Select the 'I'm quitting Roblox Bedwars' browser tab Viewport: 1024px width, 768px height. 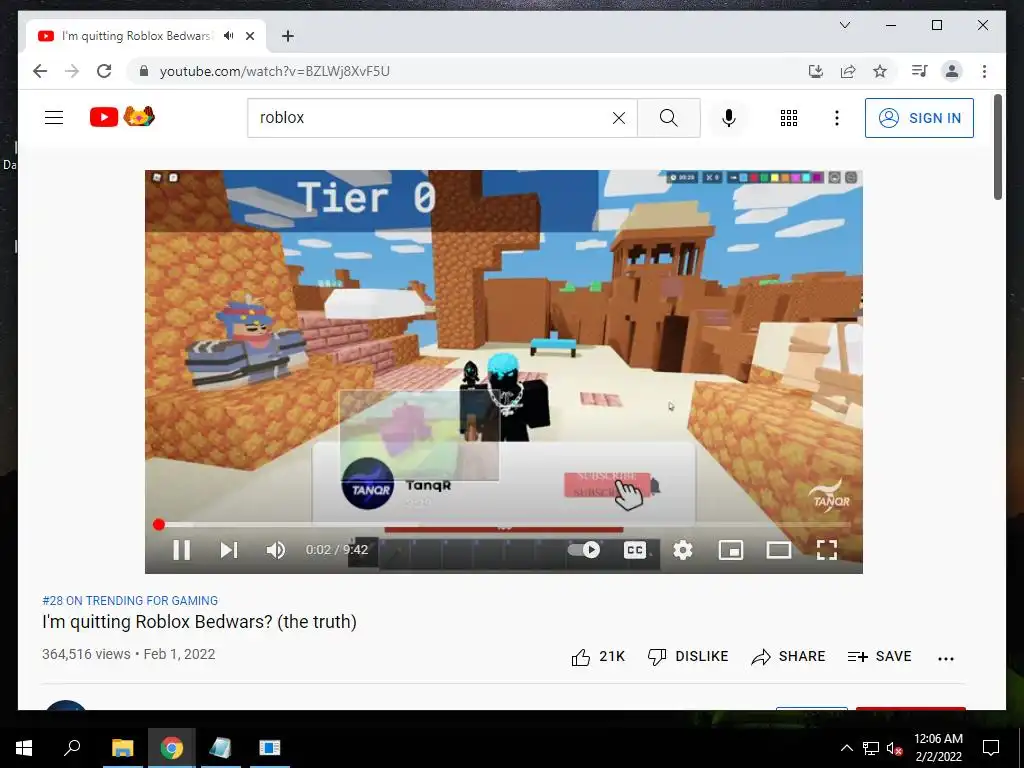click(146, 36)
